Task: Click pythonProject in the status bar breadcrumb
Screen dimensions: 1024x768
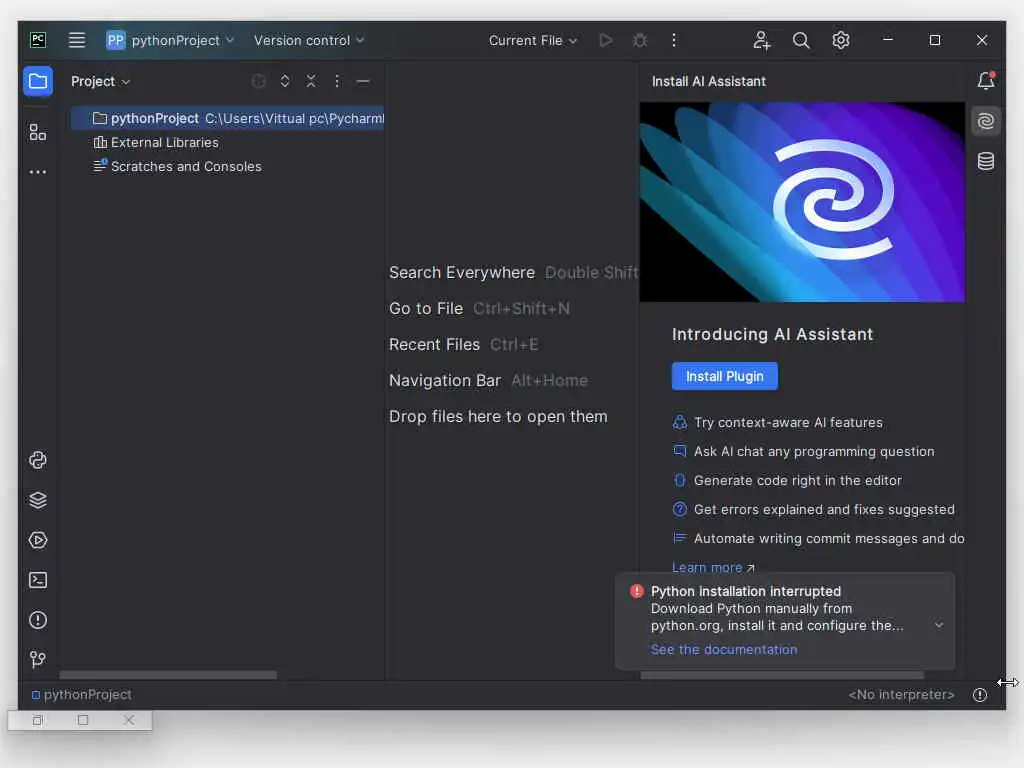Action: pyautogui.click(x=82, y=695)
